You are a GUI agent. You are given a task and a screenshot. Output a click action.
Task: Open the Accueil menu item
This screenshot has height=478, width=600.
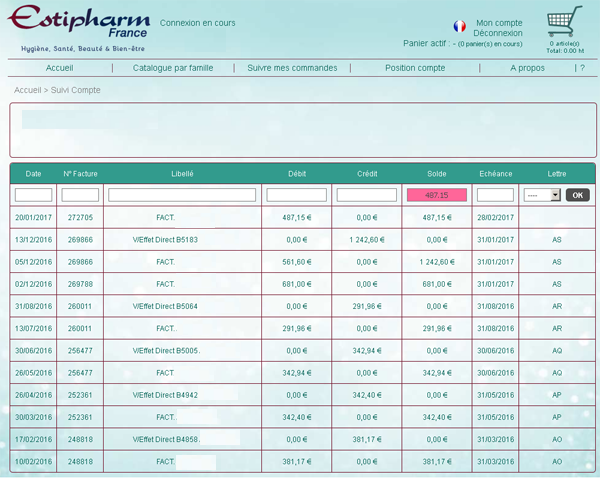pyautogui.click(x=59, y=68)
